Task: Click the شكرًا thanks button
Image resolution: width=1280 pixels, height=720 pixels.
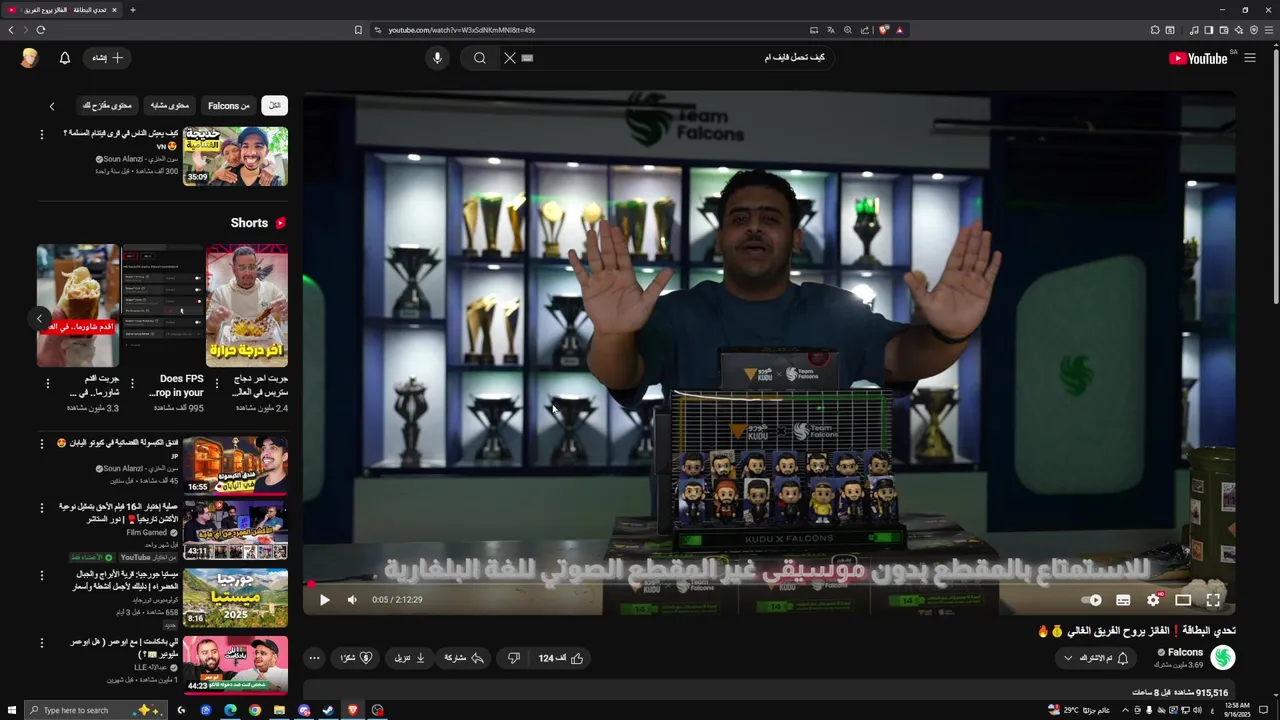Action: coord(357,658)
